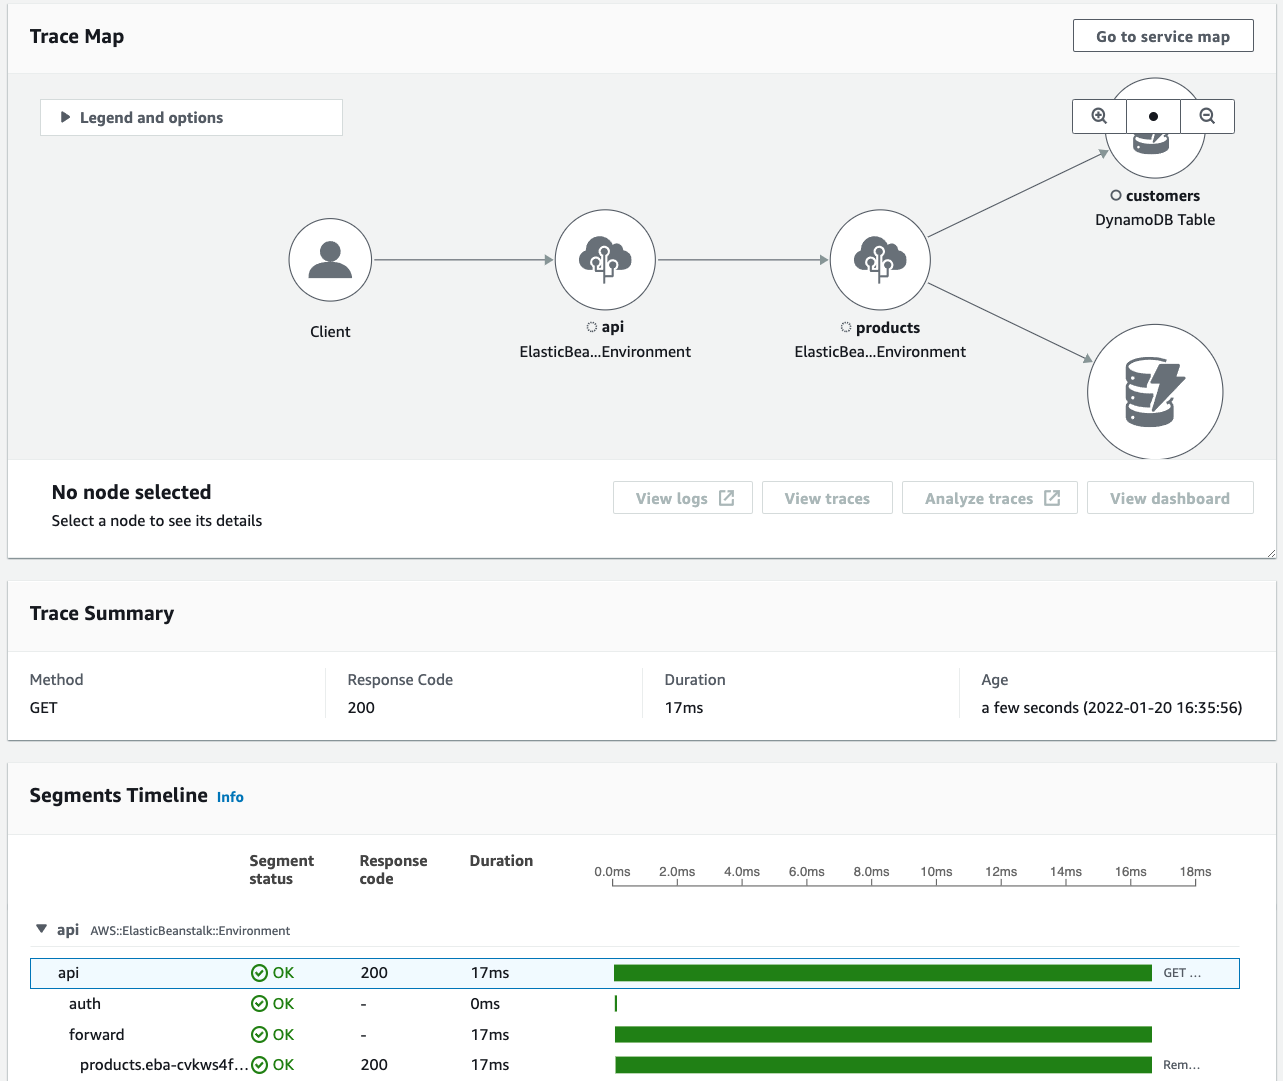
Task: Open Analyze traces in new tab
Action: (988, 497)
